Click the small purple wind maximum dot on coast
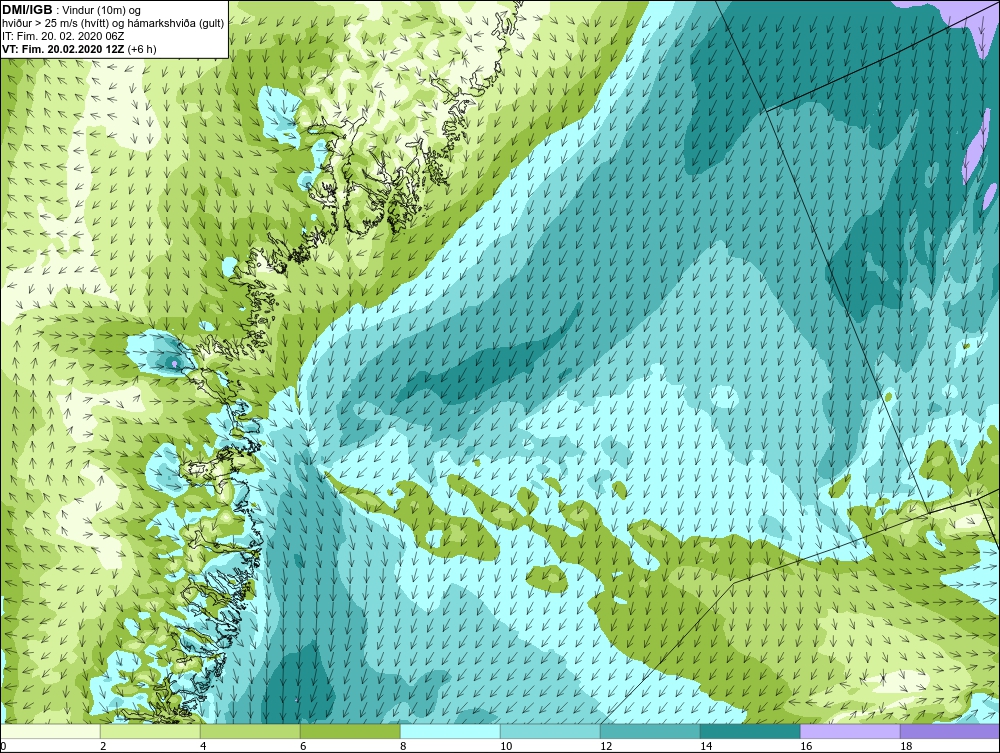Screen dimensions: 1000x753 174,364
